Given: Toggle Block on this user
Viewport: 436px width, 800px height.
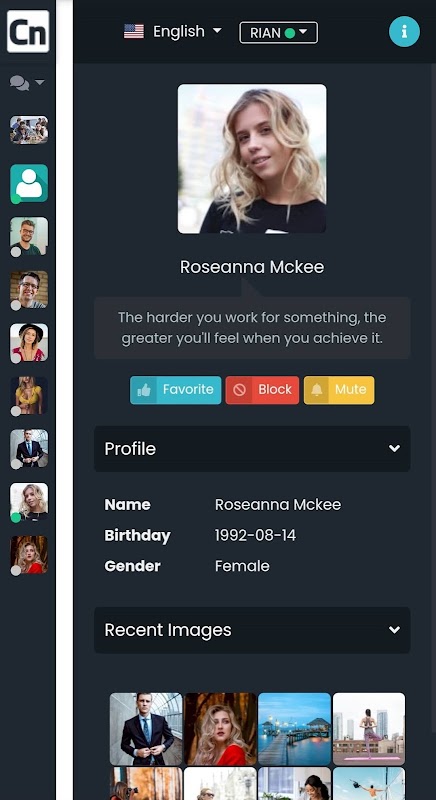Looking at the screenshot, I should coord(262,390).
